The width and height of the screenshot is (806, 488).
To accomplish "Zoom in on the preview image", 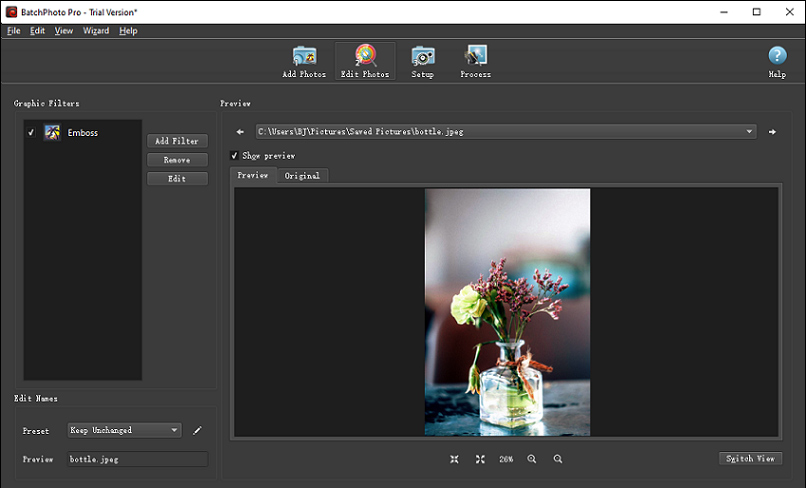I will (532, 459).
